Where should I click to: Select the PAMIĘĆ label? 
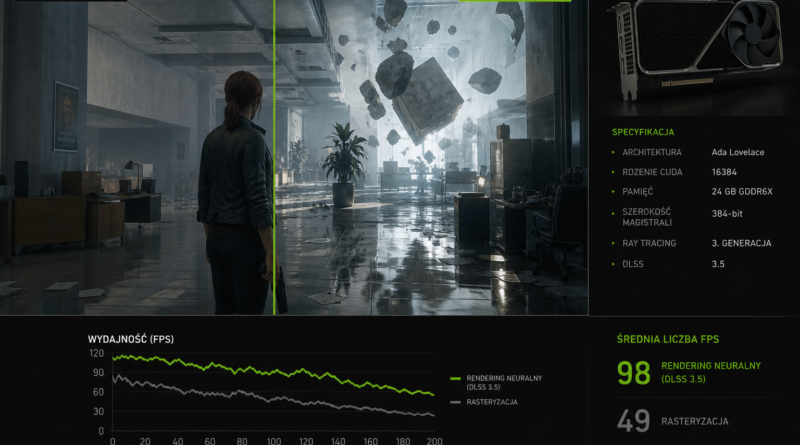(x=637, y=192)
